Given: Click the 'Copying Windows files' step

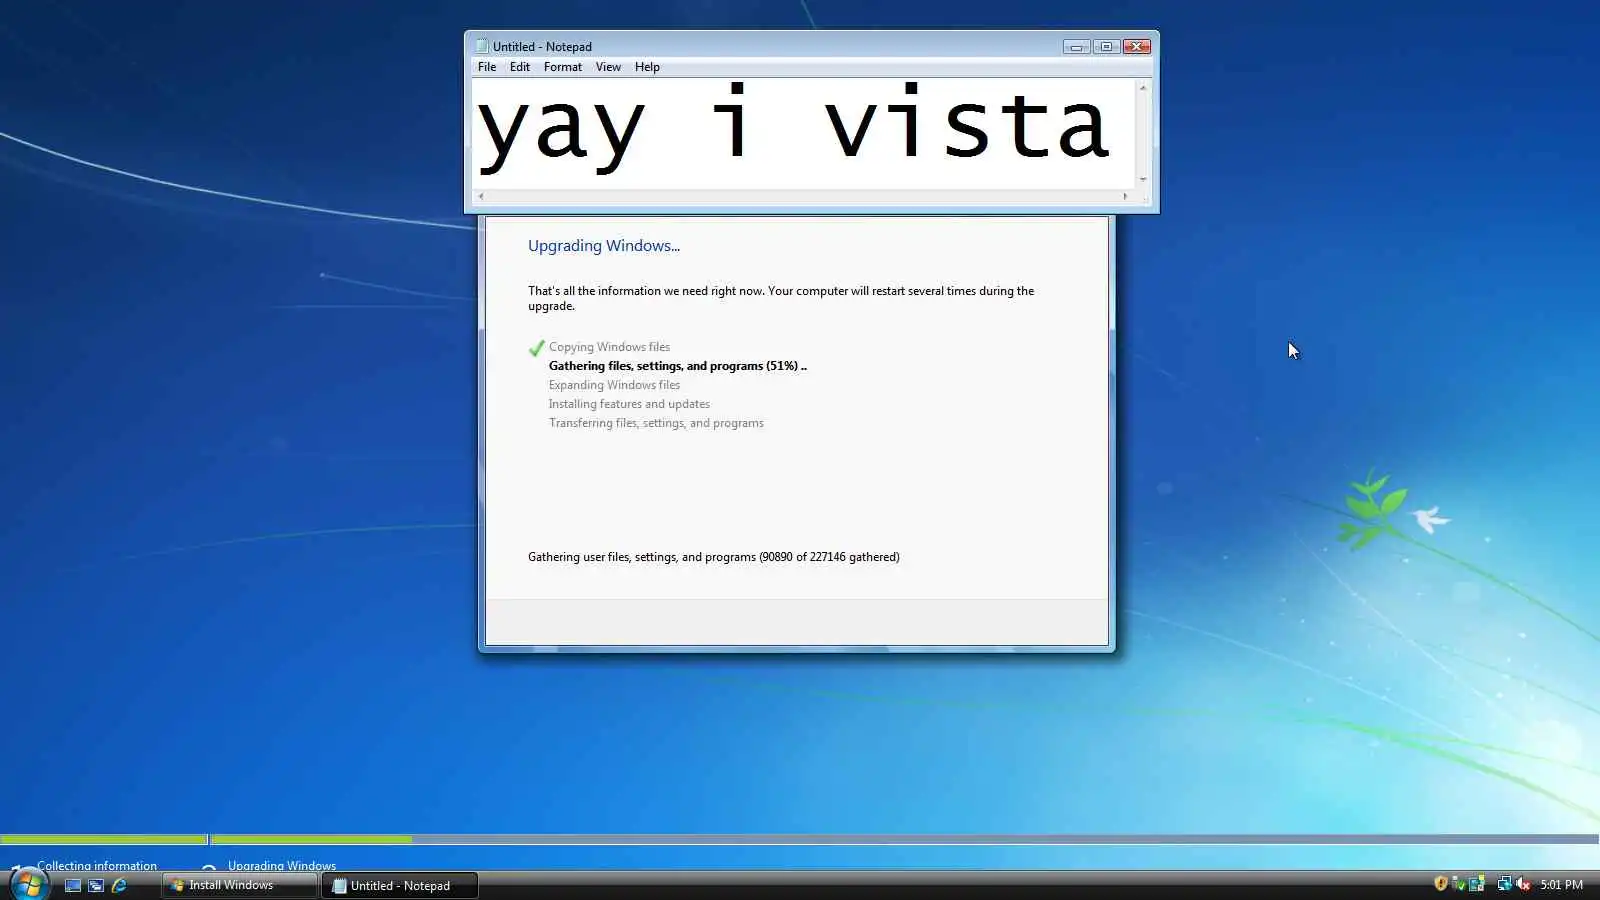Looking at the screenshot, I should (609, 347).
